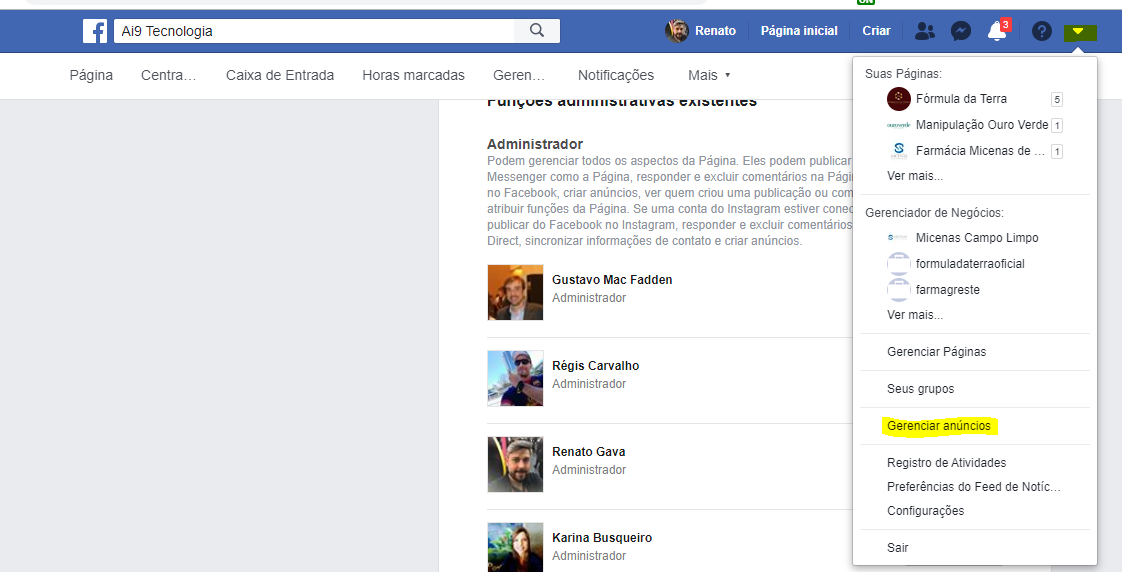
Task: Open Régis Carvalho name link
Action: (595, 366)
